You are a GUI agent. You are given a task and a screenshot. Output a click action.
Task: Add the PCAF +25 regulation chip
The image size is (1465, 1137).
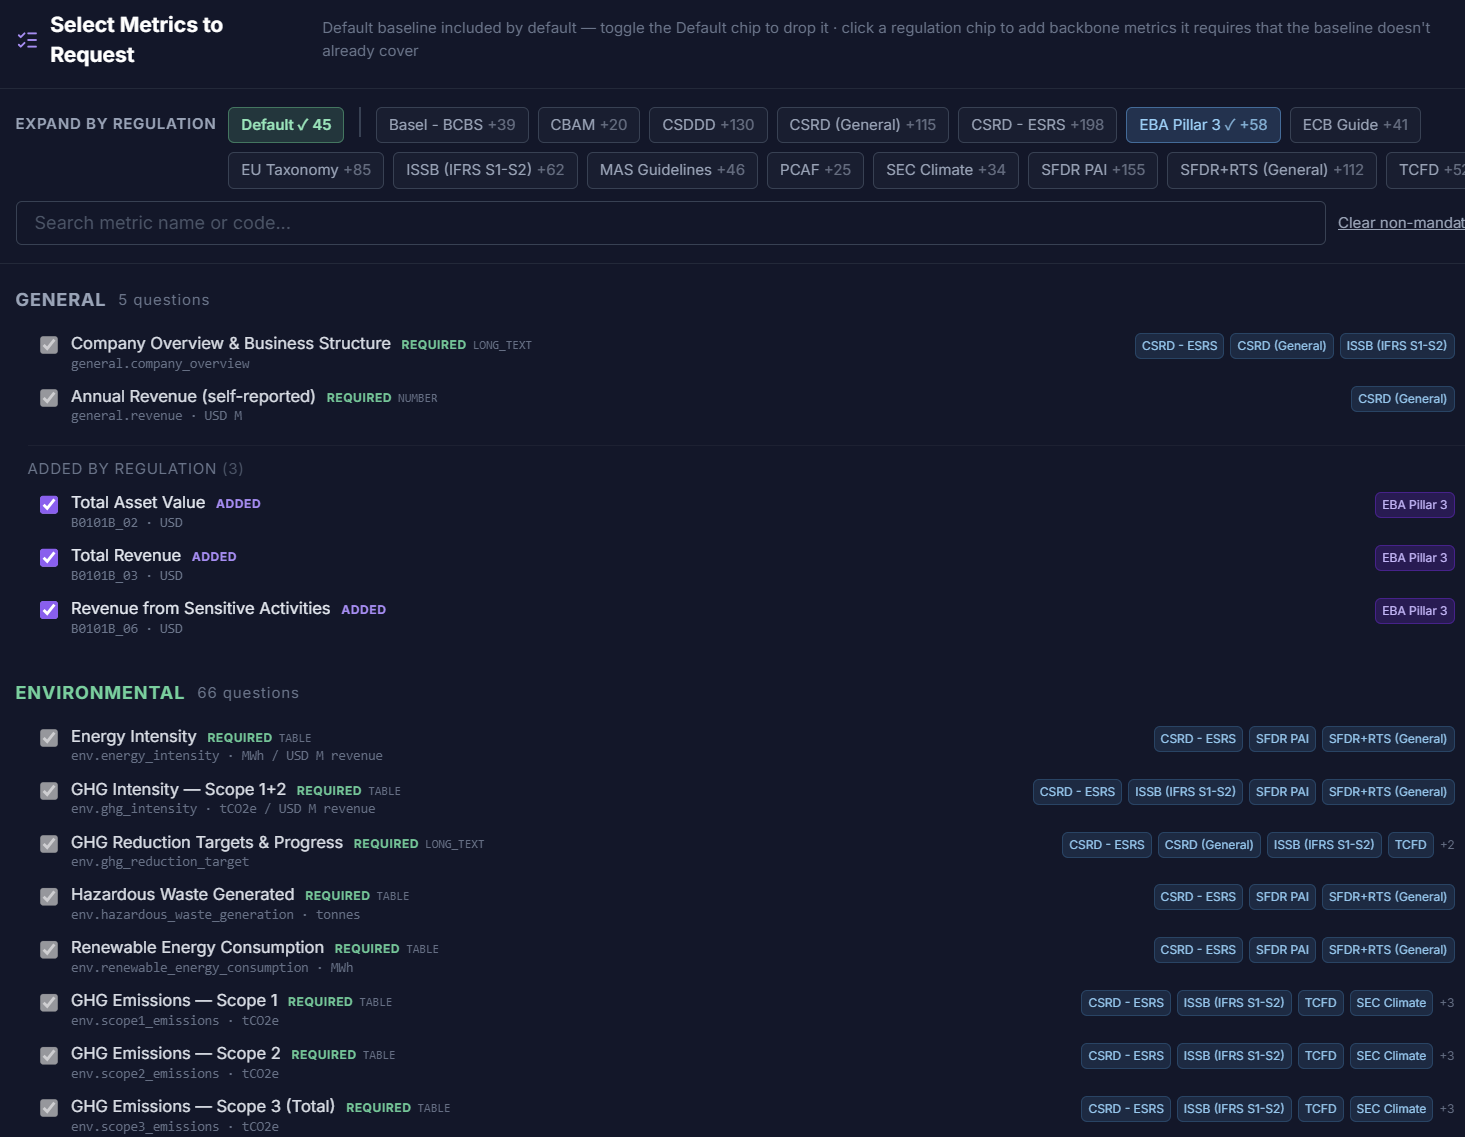point(815,170)
